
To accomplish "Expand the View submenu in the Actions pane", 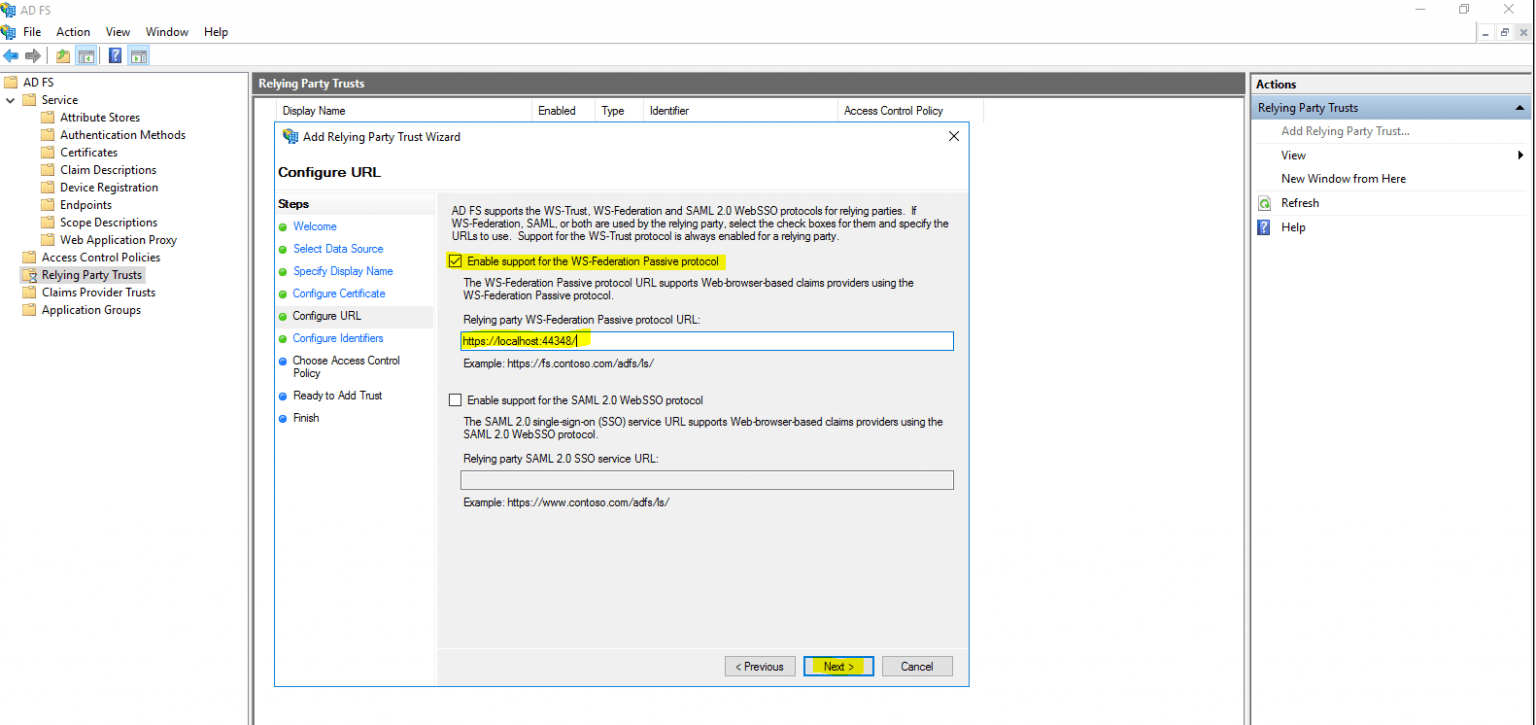I will 1520,155.
